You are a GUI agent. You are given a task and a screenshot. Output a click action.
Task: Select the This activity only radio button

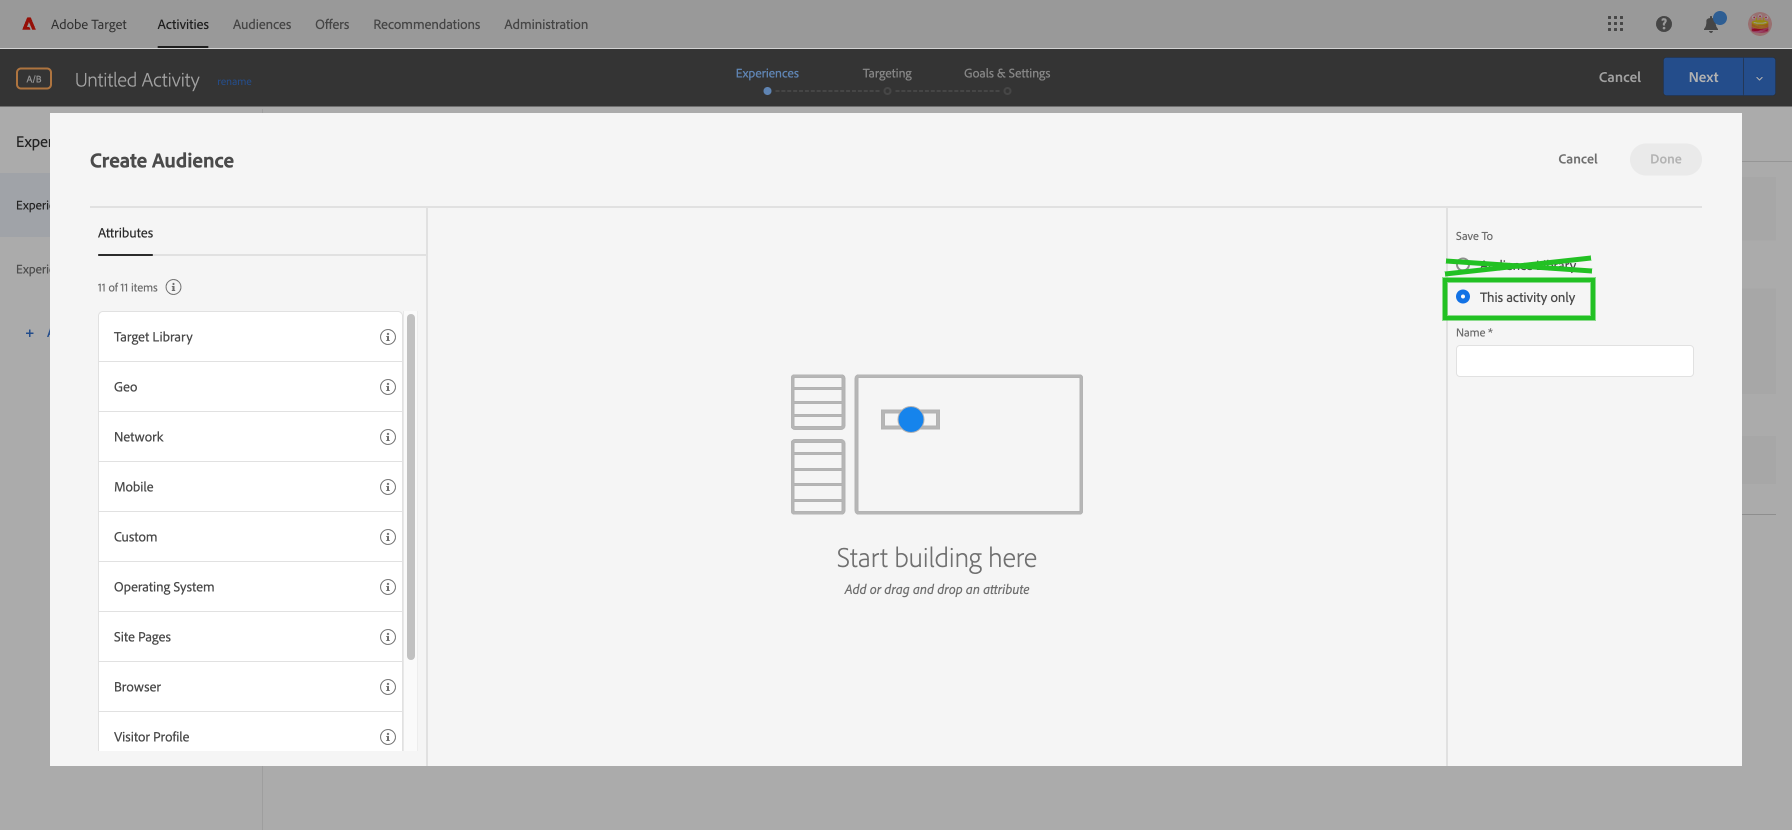[1463, 297]
